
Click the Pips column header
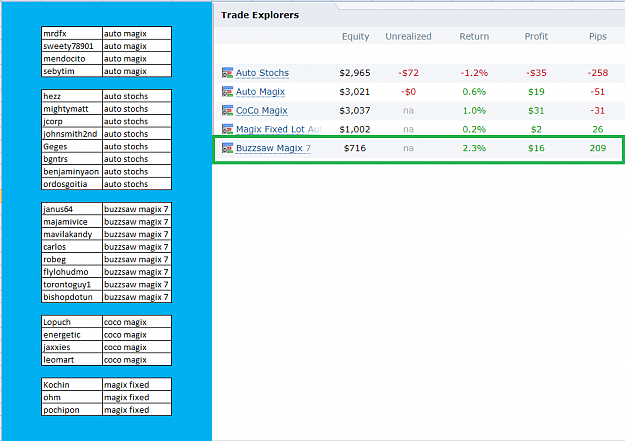(597, 36)
